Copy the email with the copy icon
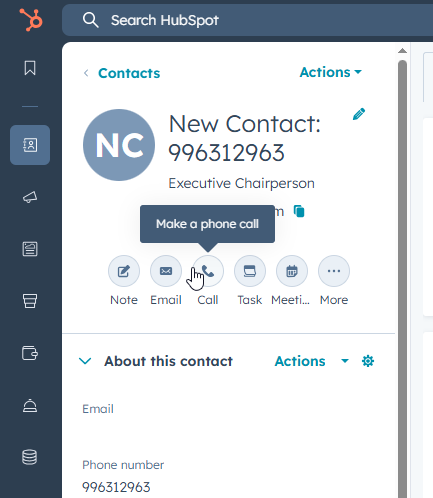The height and width of the screenshot is (498, 433). click(x=299, y=211)
